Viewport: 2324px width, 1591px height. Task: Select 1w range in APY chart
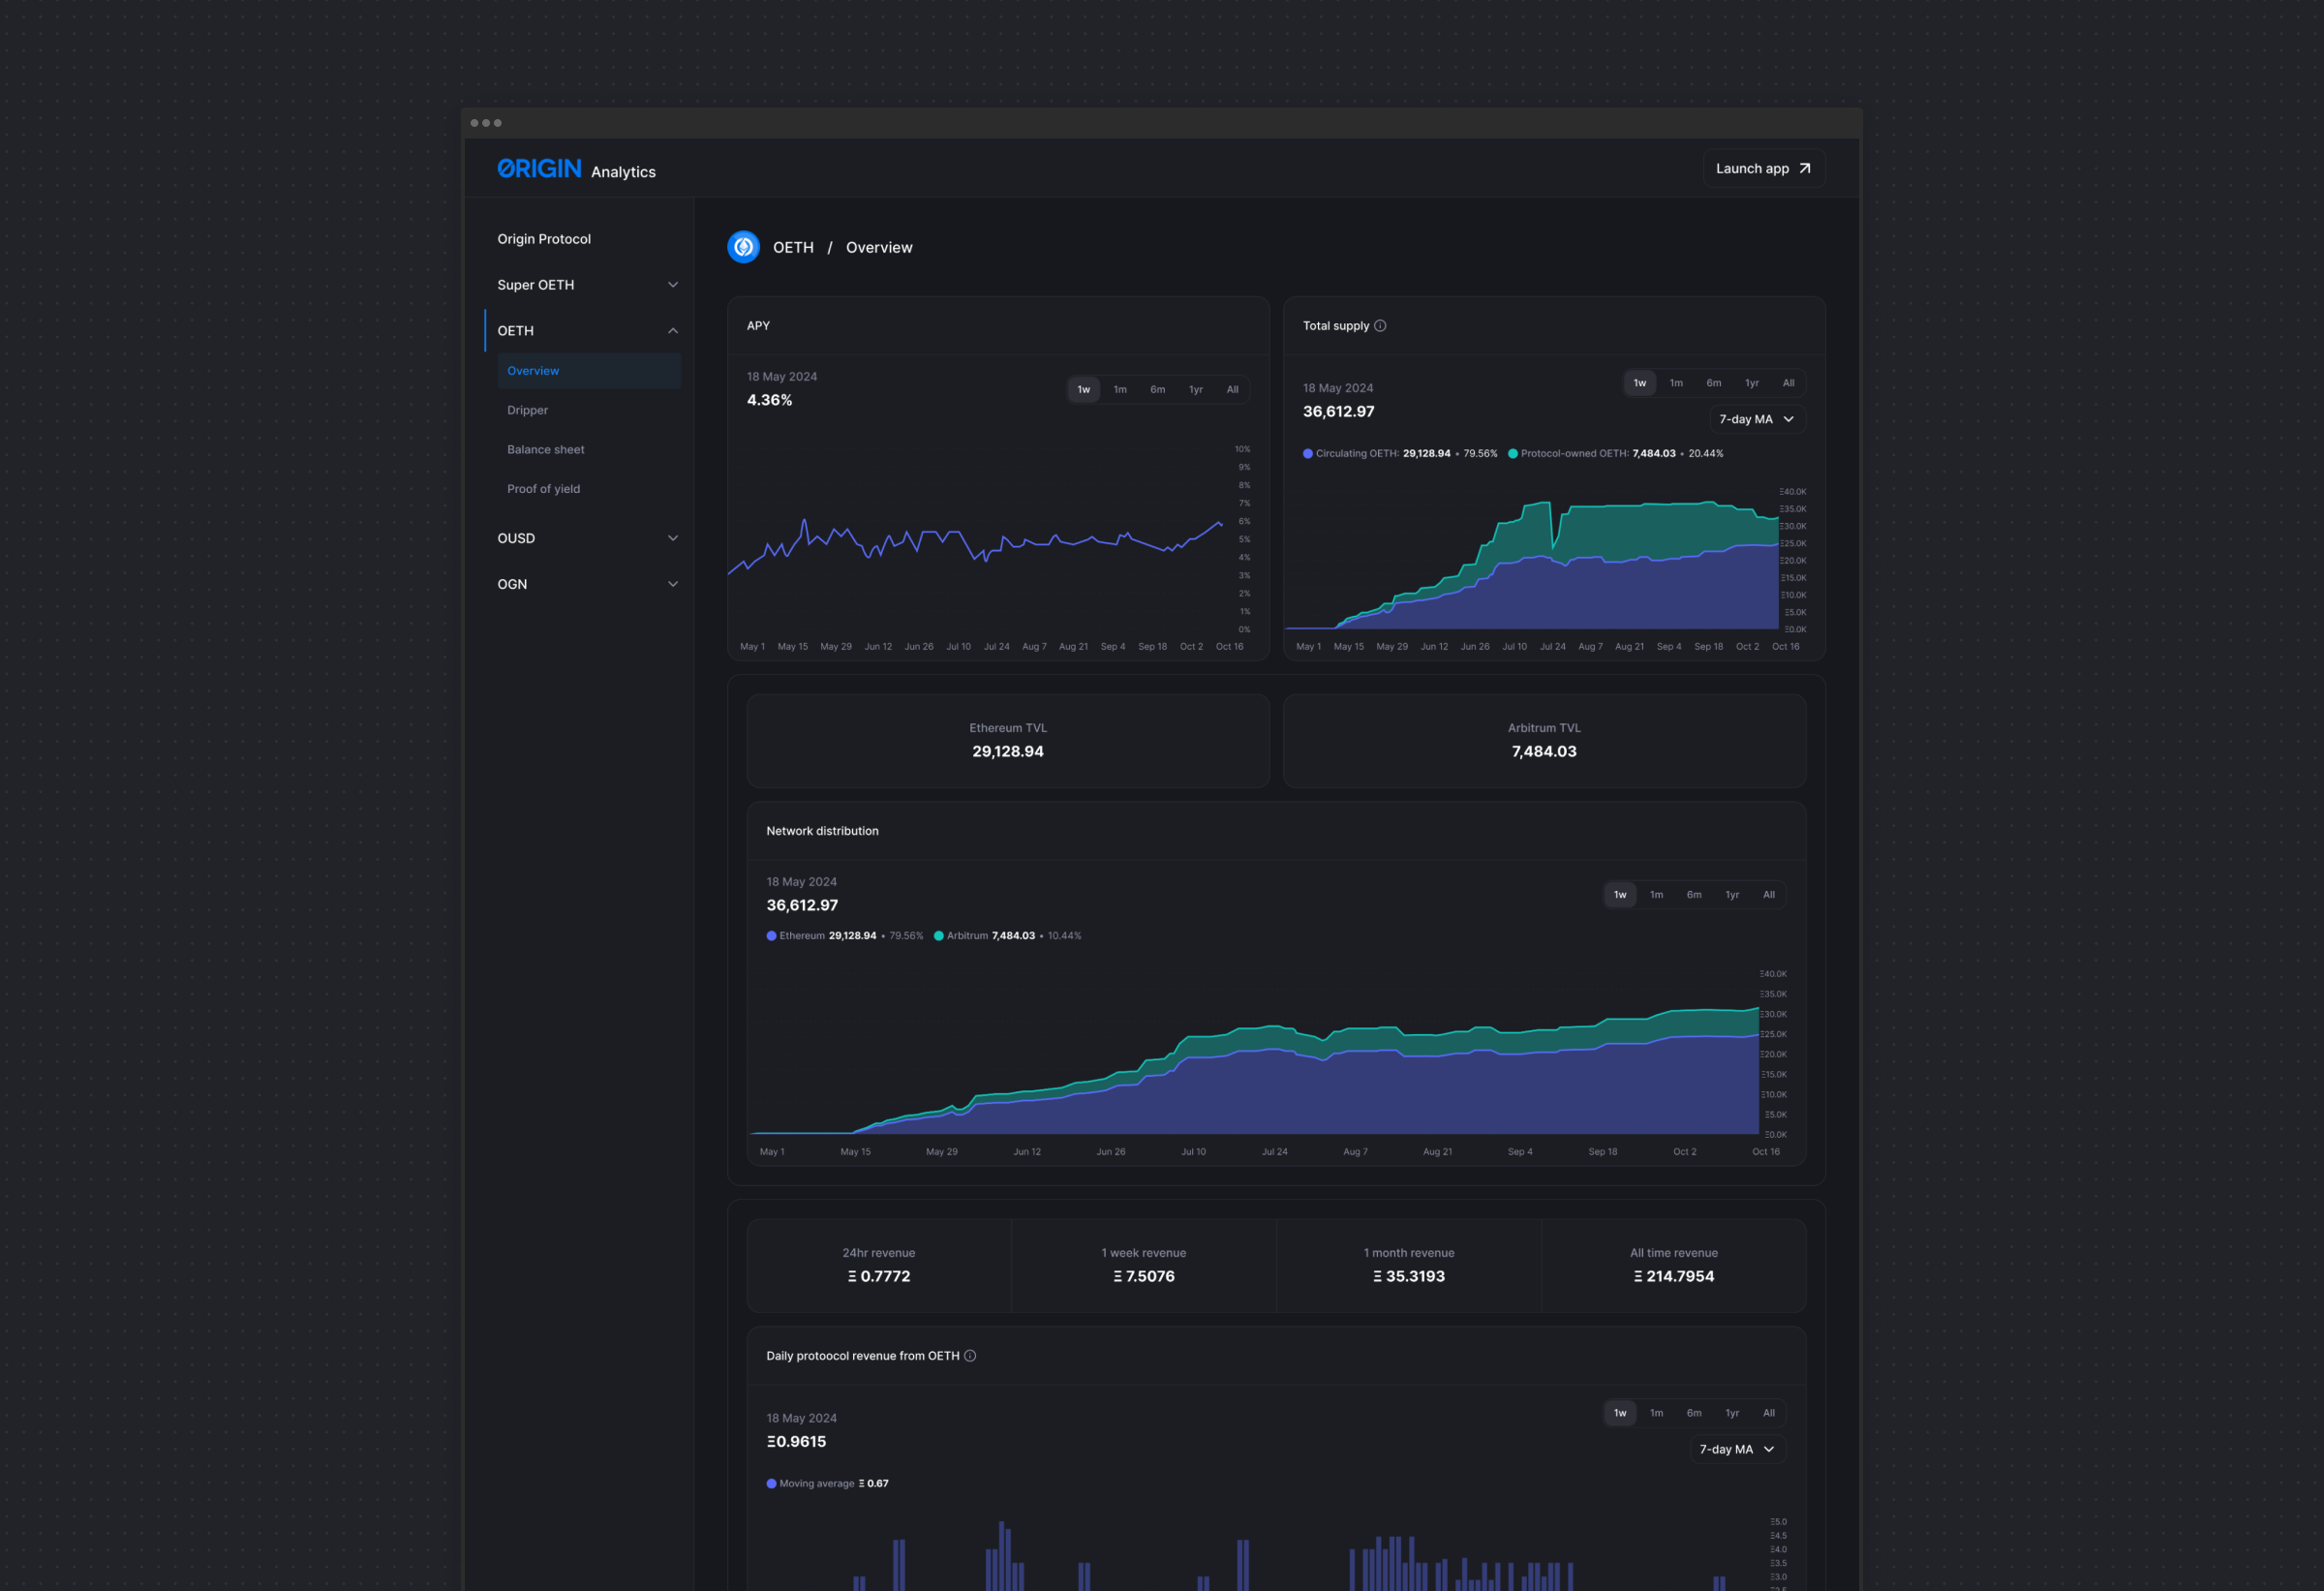point(1084,390)
